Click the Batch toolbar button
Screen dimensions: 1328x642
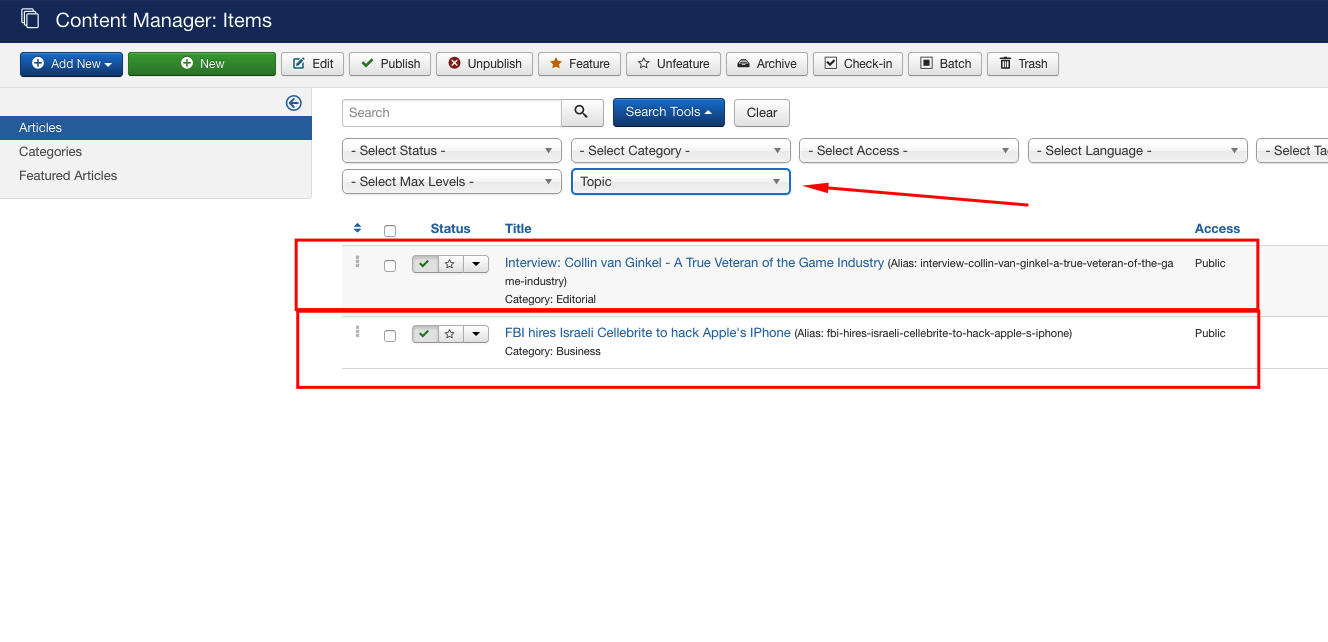coord(945,64)
